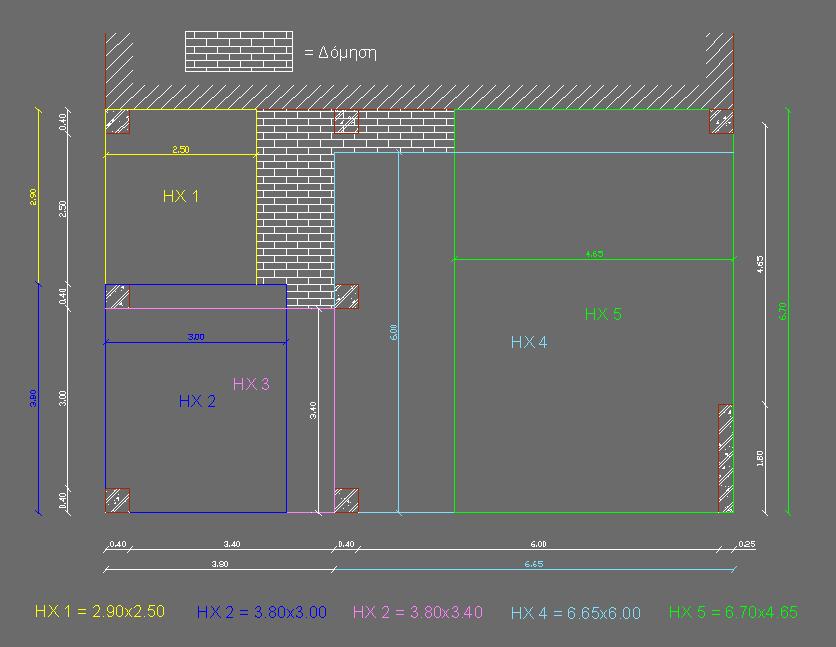Select the green 4.65 horizontal dimension text
The width and height of the screenshot is (836, 647).
594,254
